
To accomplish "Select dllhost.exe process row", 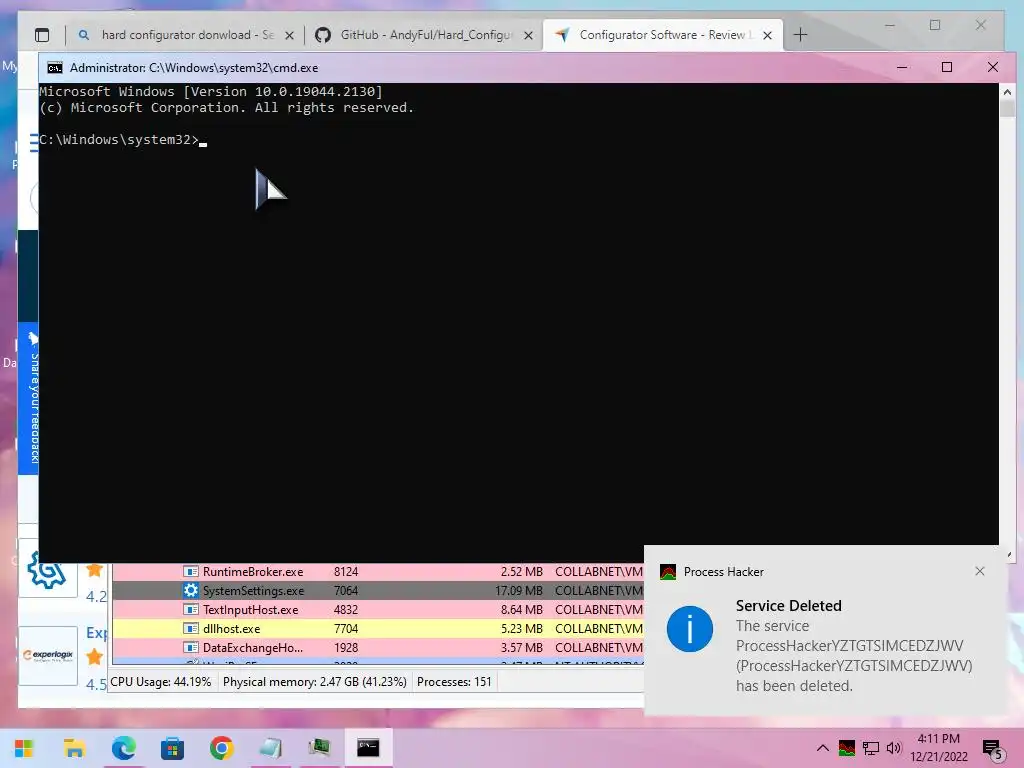I will (378, 628).
